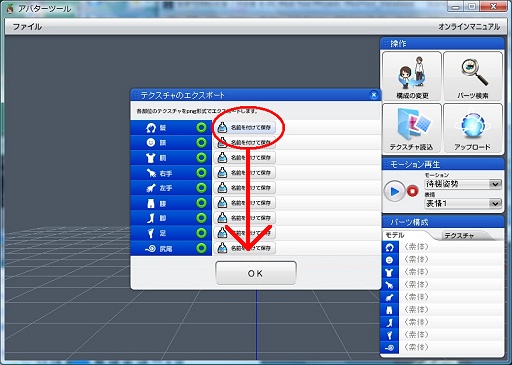
Task: Open the パーツ検索 magnifier search tool
Action: click(x=473, y=76)
